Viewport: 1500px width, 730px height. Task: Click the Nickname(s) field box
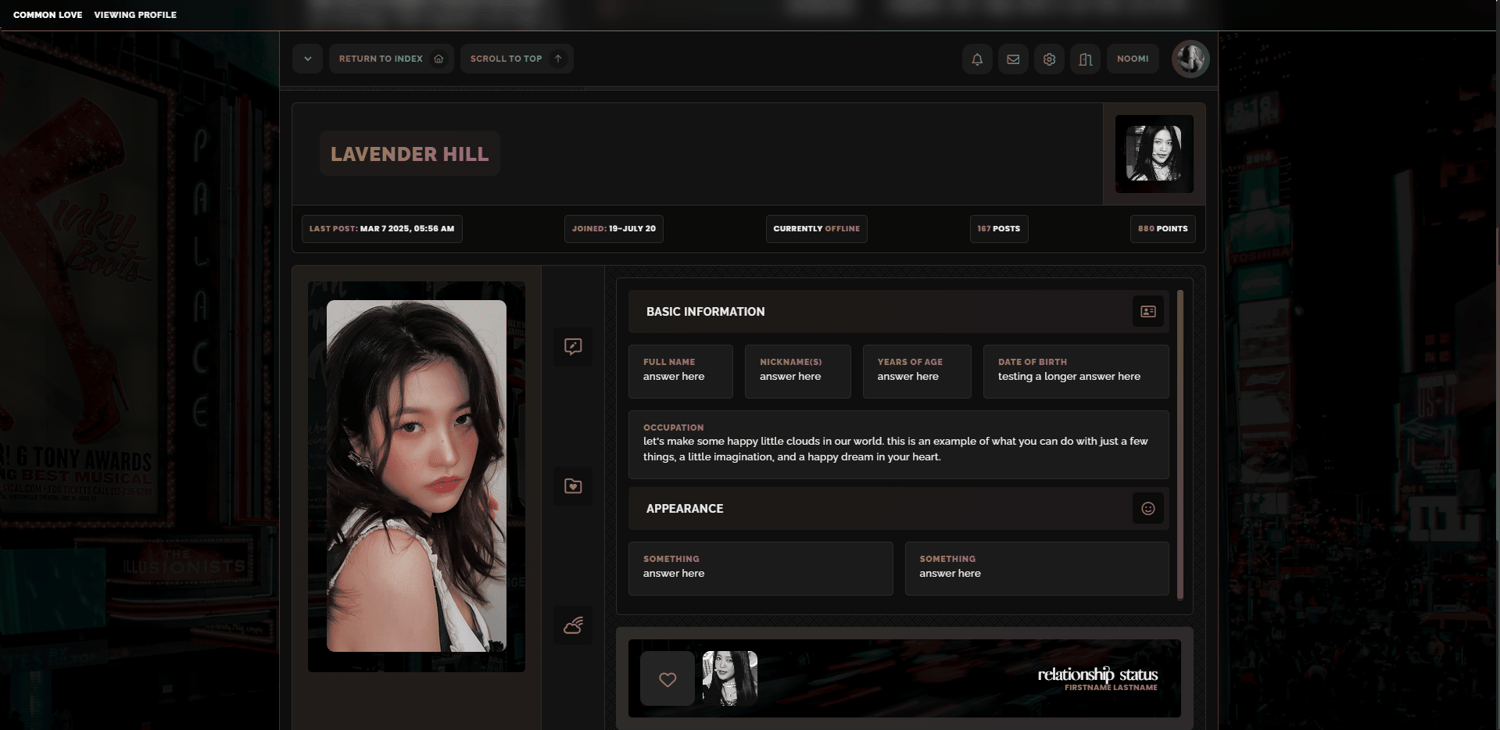tap(798, 372)
